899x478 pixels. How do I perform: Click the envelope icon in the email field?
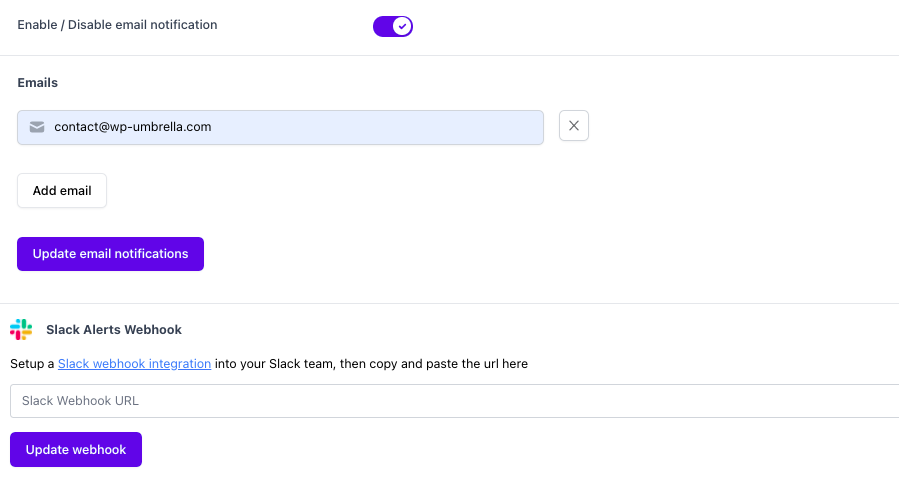click(x=37, y=127)
